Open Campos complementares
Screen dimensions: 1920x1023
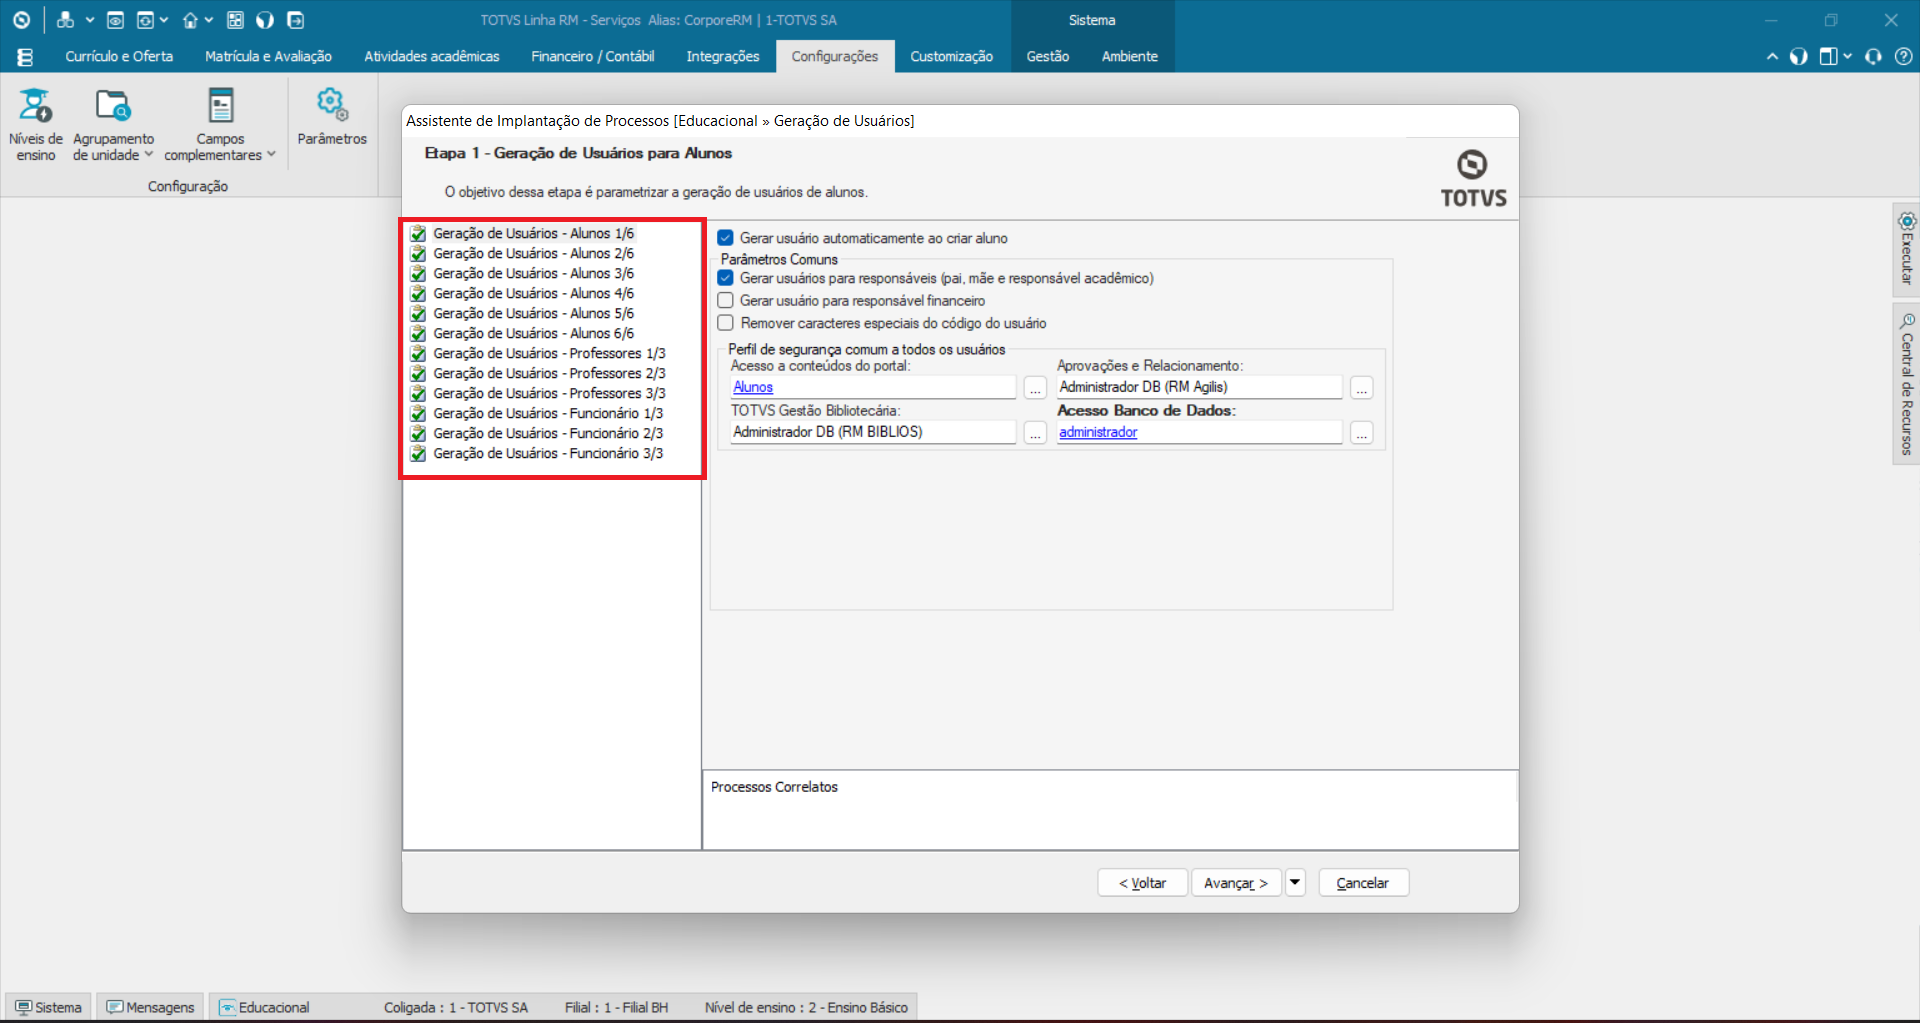pyautogui.click(x=220, y=125)
